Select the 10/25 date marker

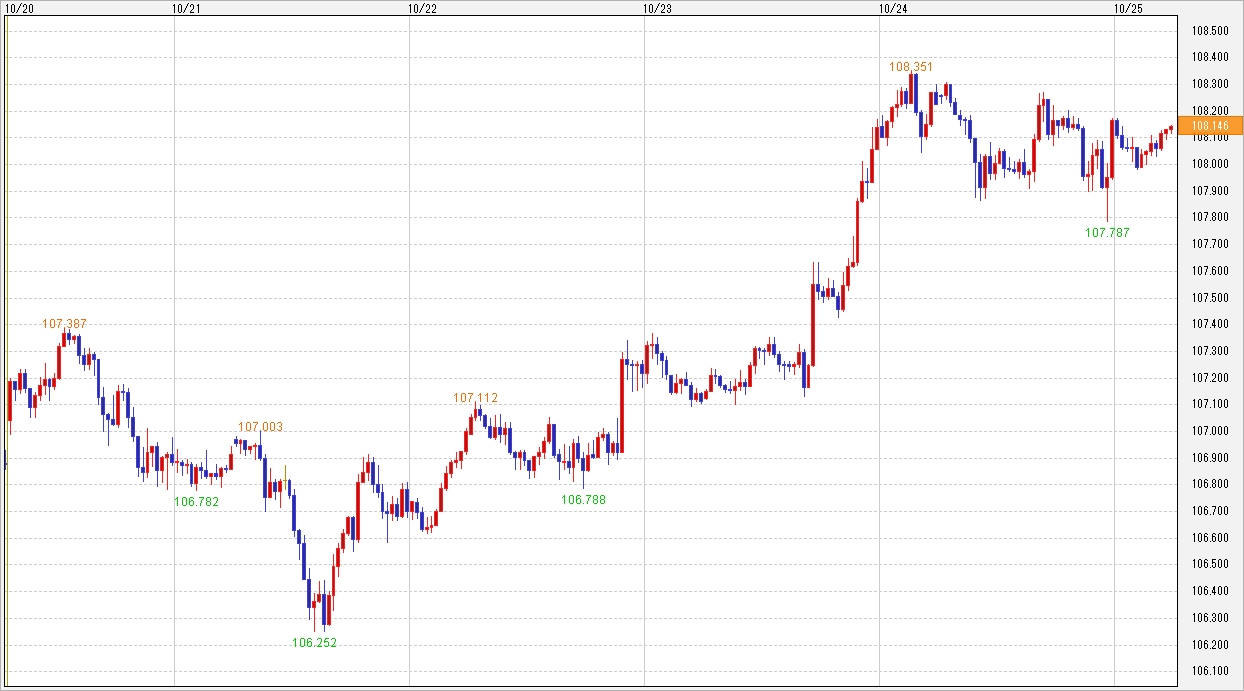[x=1127, y=8]
